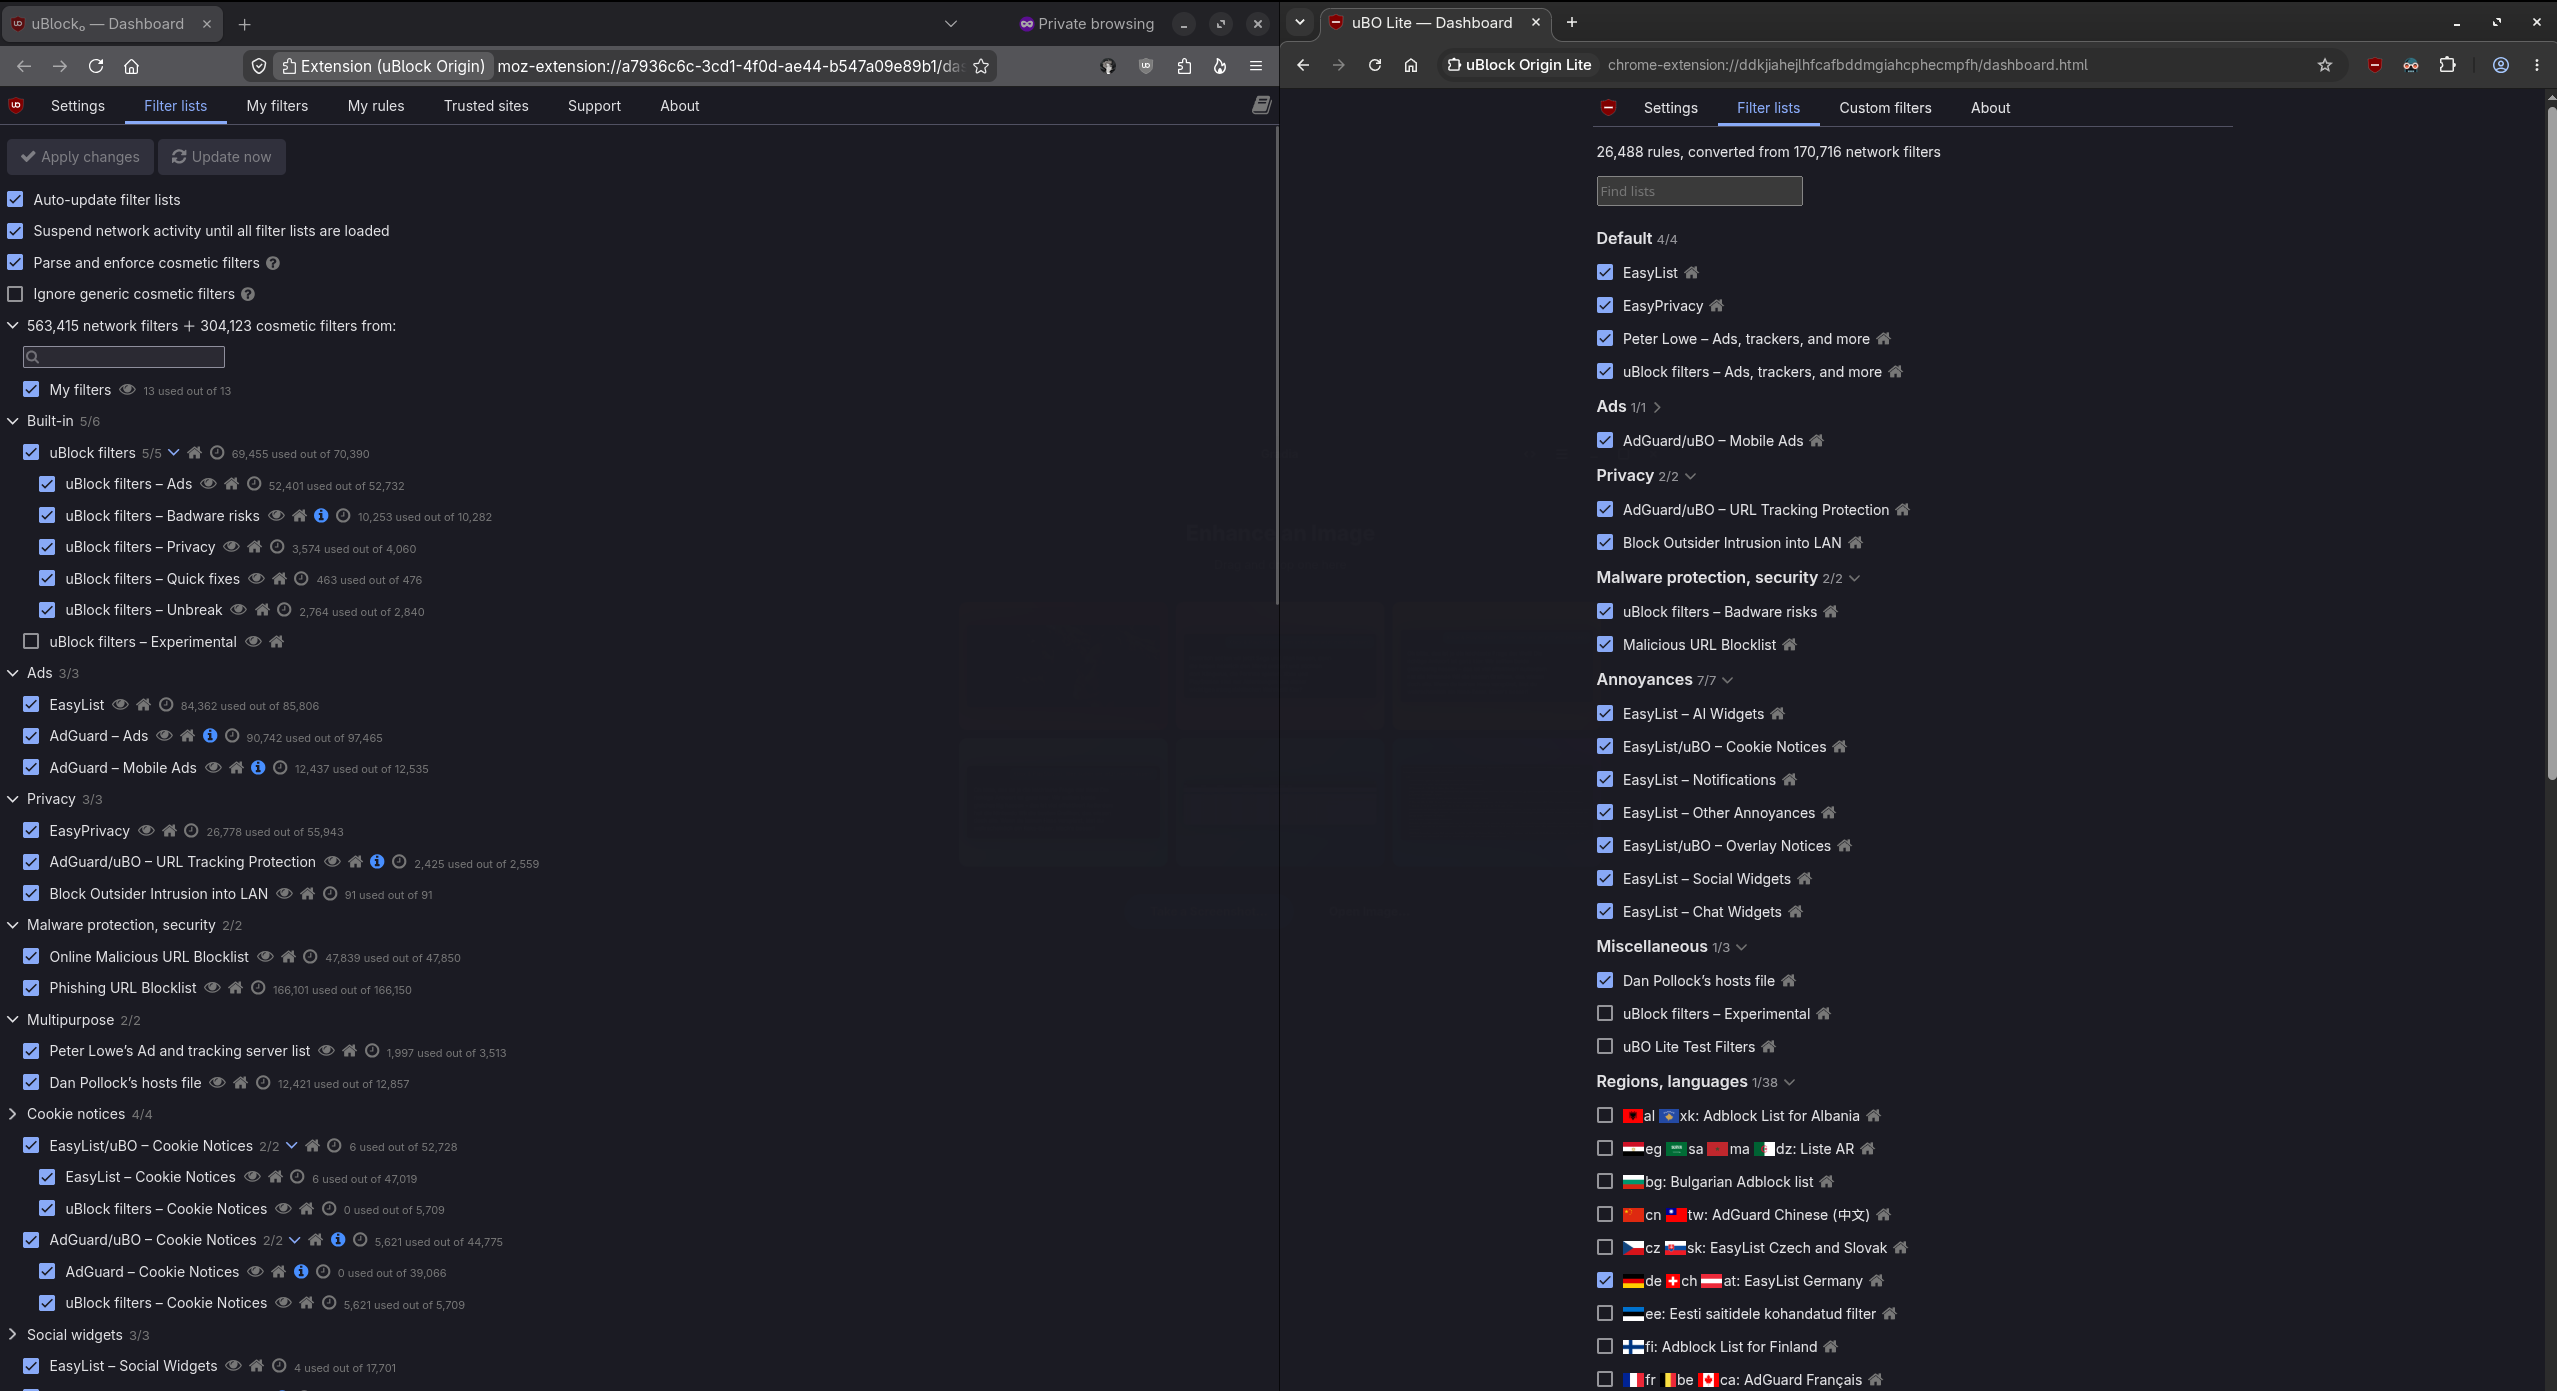Collapse uBlock filters 5/5 sublist chevron
Screen dimensions: 2557x1391
click(x=173, y=453)
